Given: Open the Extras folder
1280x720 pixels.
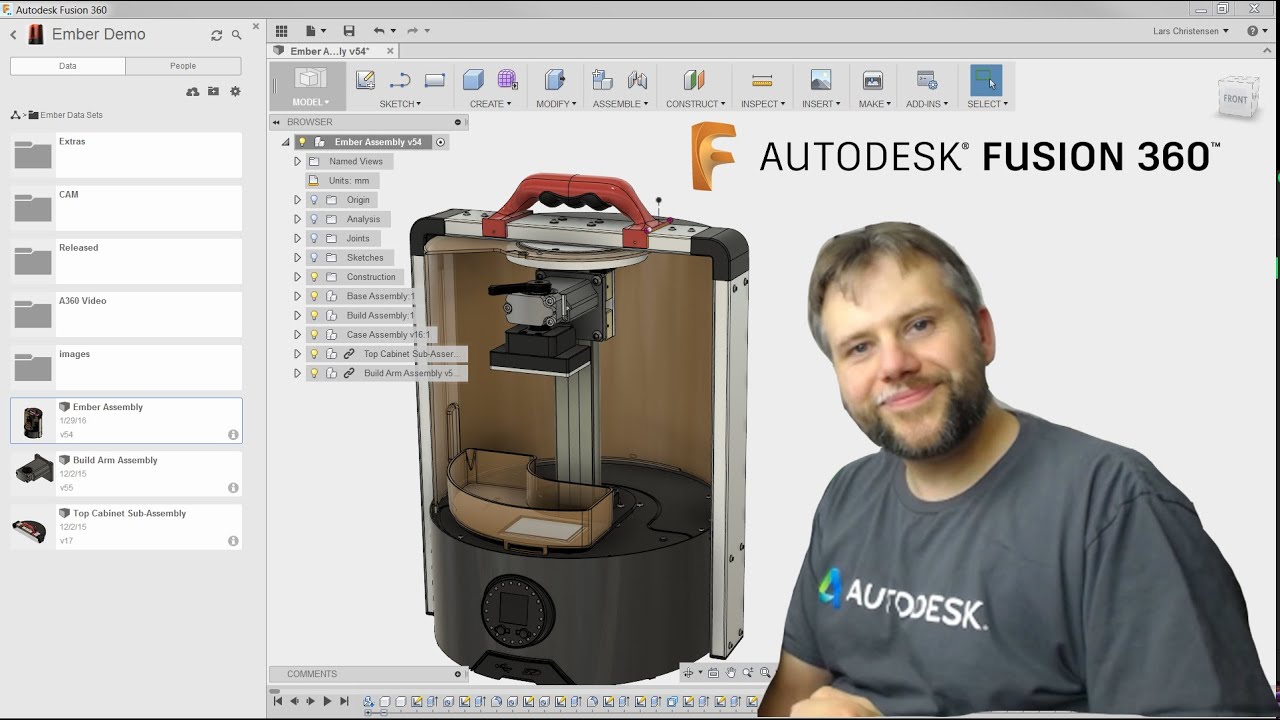Looking at the screenshot, I should [x=126, y=155].
